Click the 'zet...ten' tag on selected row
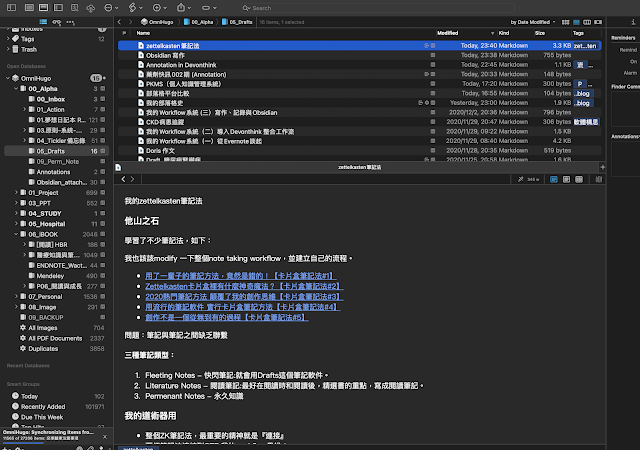Image resolution: width=640 pixels, height=450 pixels. (x=585, y=46)
